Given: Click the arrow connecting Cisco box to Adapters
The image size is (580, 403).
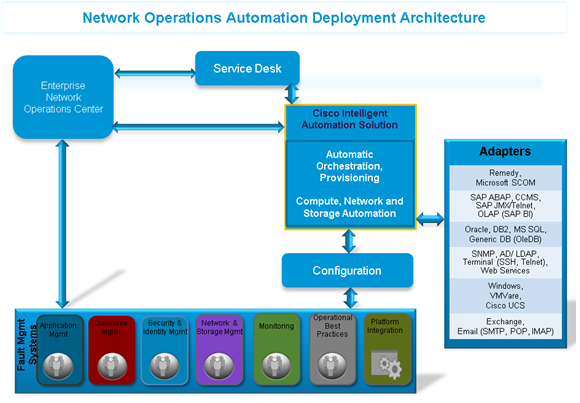Looking at the screenshot, I should (430, 219).
